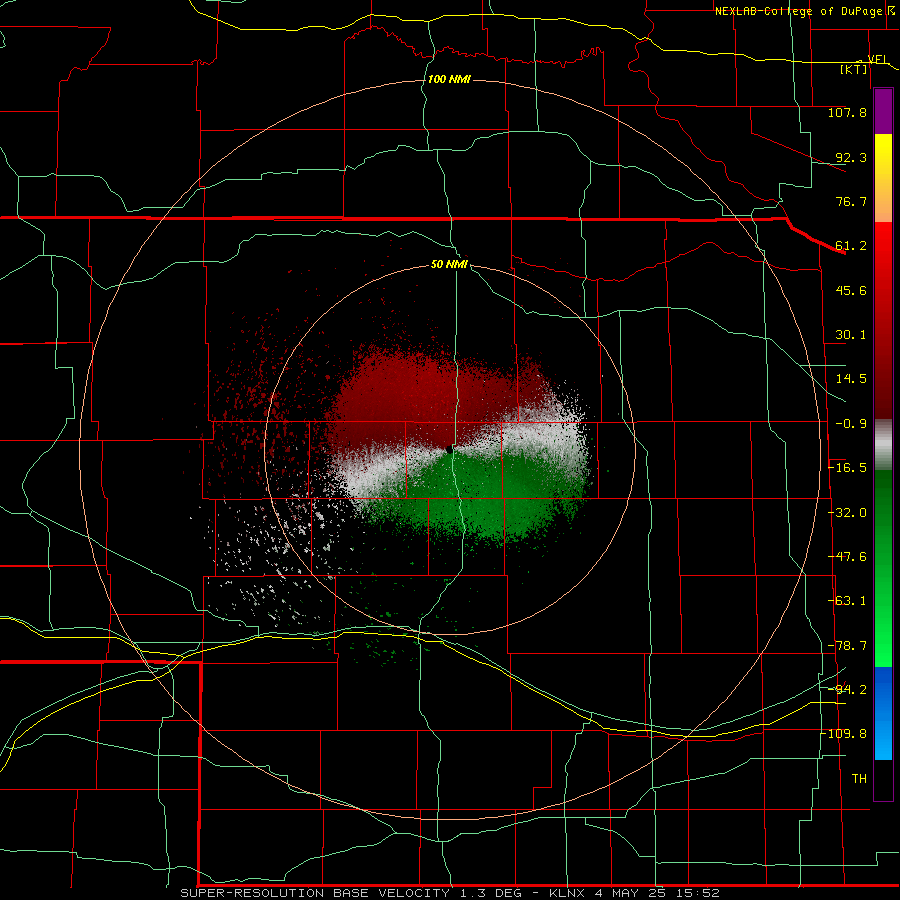
Task: Pick the gray near-zero segment of the color bar
Action: pos(883,445)
